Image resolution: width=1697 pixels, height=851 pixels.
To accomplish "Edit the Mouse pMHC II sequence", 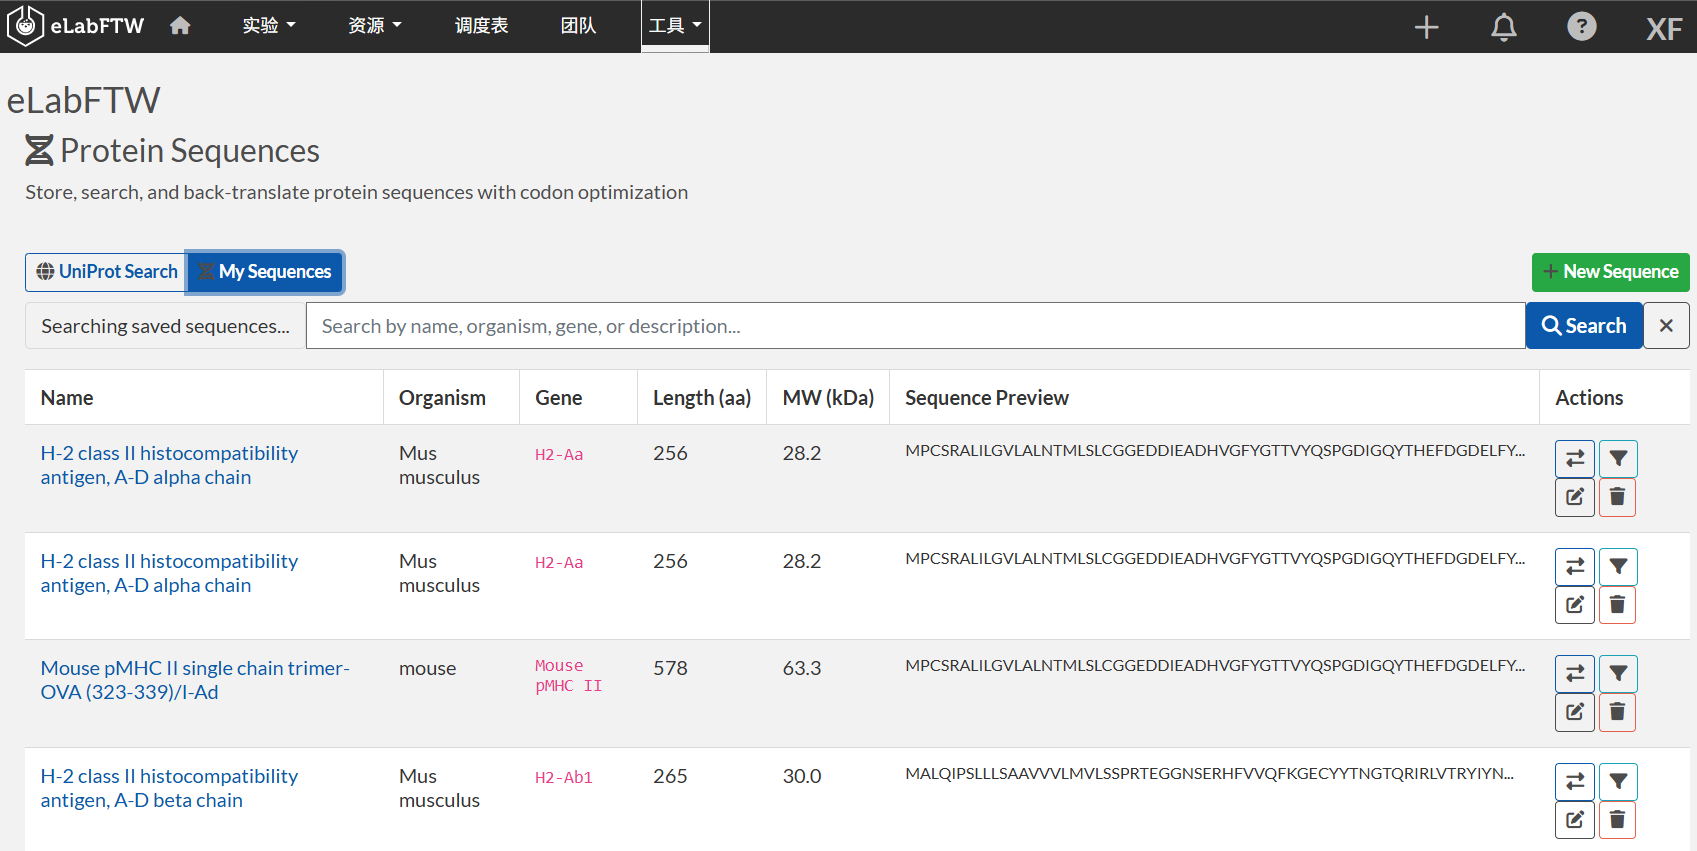I will (x=1575, y=712).
